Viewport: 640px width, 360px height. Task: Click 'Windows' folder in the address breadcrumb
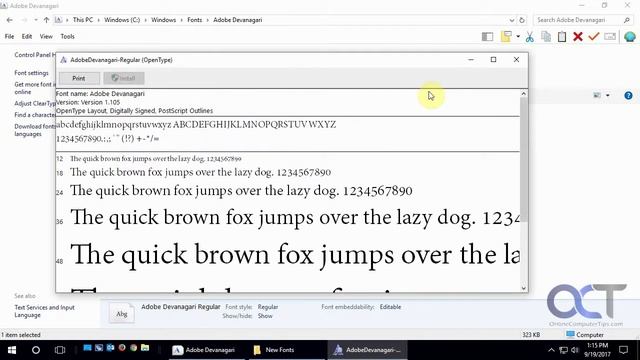[x=163, y=20]
